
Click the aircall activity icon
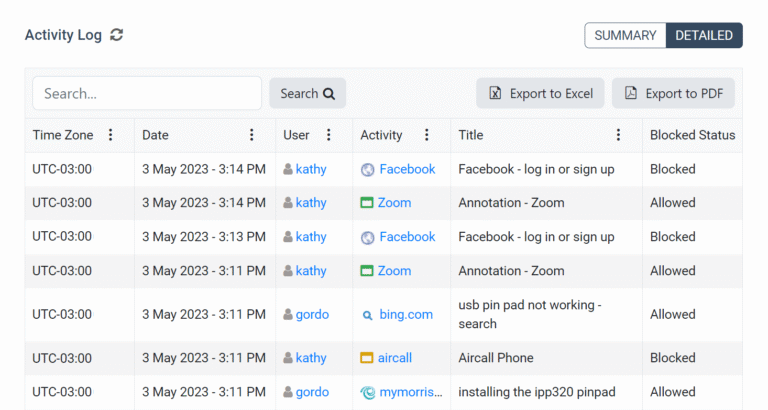pos(367,358)
